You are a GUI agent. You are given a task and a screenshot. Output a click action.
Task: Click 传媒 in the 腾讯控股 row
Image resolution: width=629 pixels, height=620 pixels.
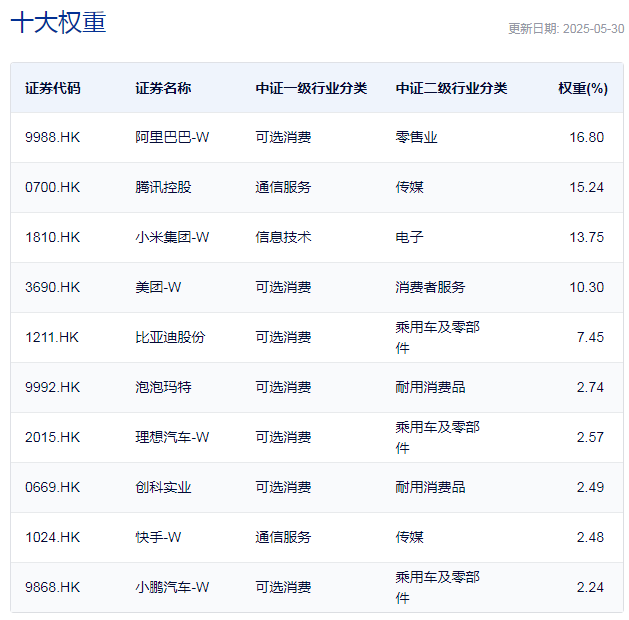click(x=410, y=187)
